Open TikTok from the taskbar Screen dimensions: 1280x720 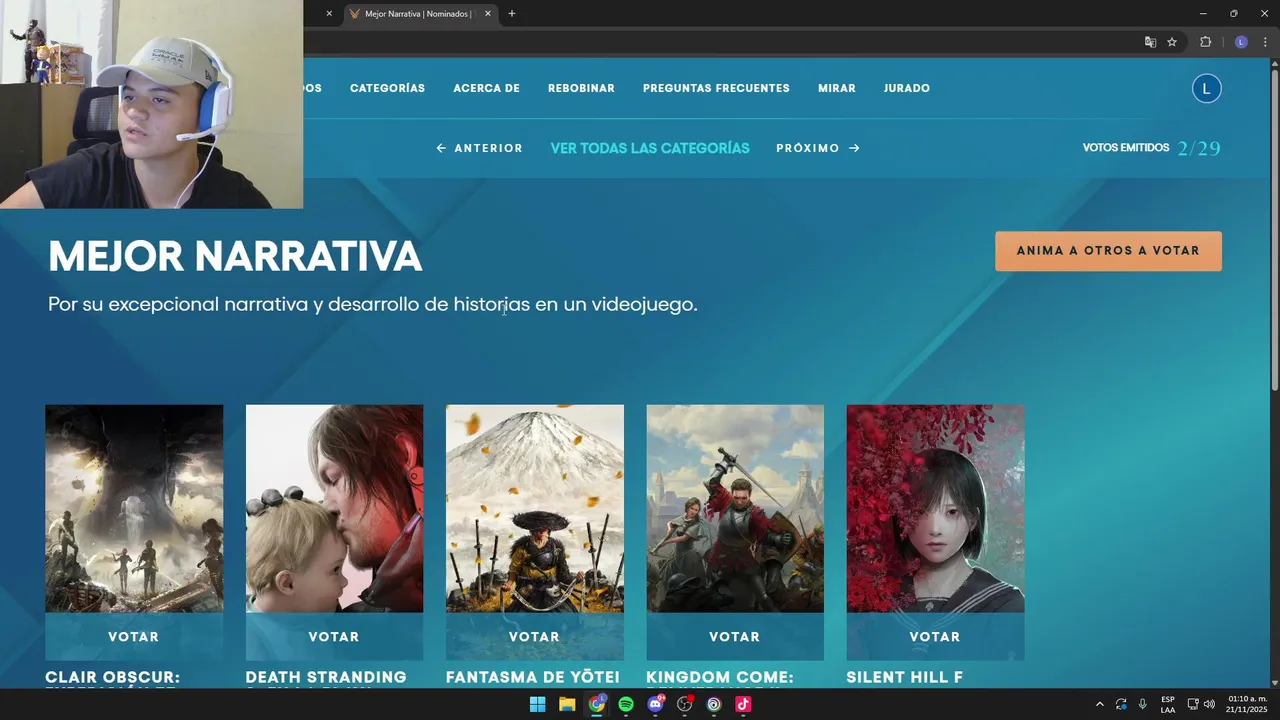tap(743, 704)
